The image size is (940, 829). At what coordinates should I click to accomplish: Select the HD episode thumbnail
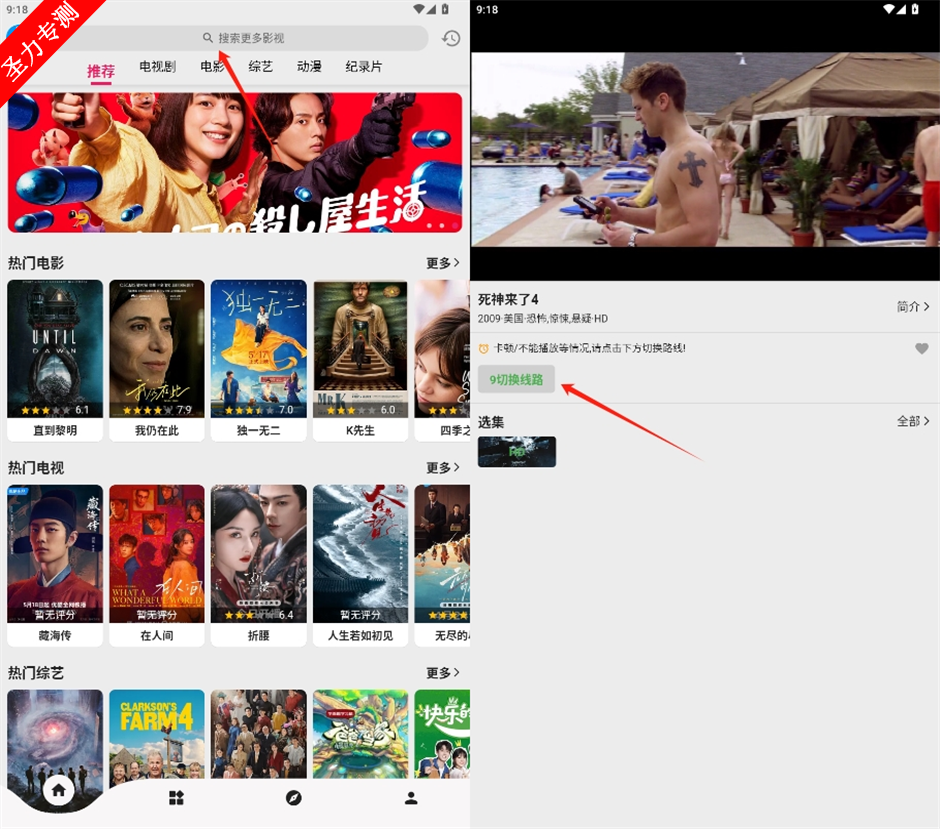pos(517,452)
